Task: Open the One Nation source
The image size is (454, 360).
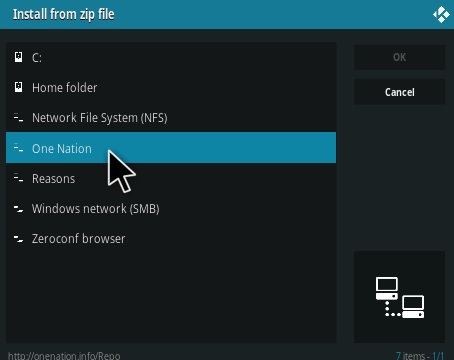Action: tap(171, 148)
